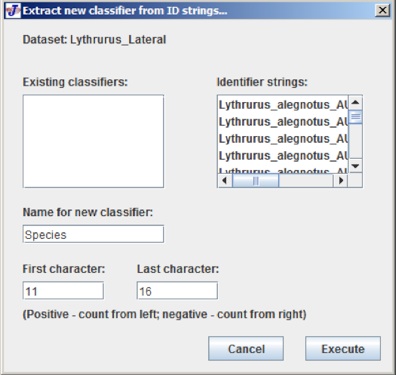
Task: Click the Last character input field
Action: coord(177,291)
